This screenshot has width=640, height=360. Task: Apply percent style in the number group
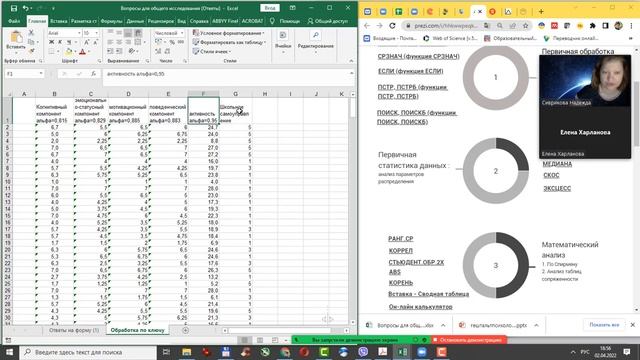[172, 42]
